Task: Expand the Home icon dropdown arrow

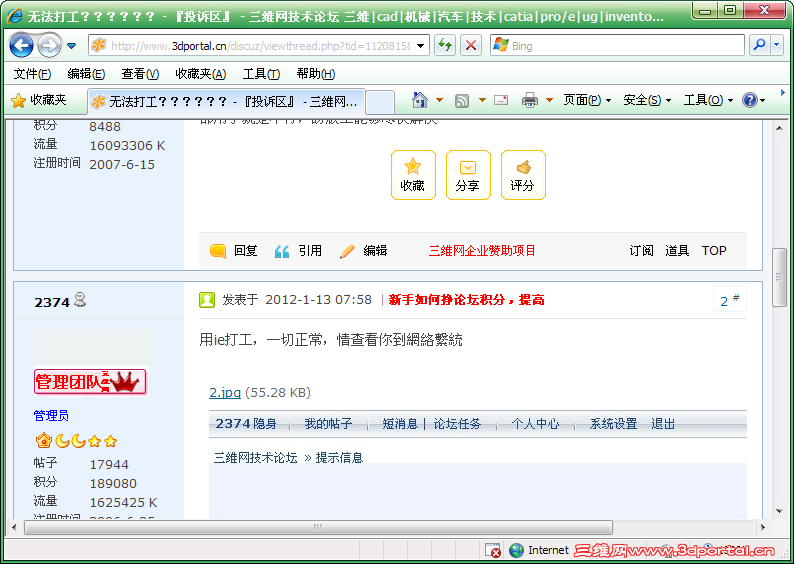Action: point(440,100)
